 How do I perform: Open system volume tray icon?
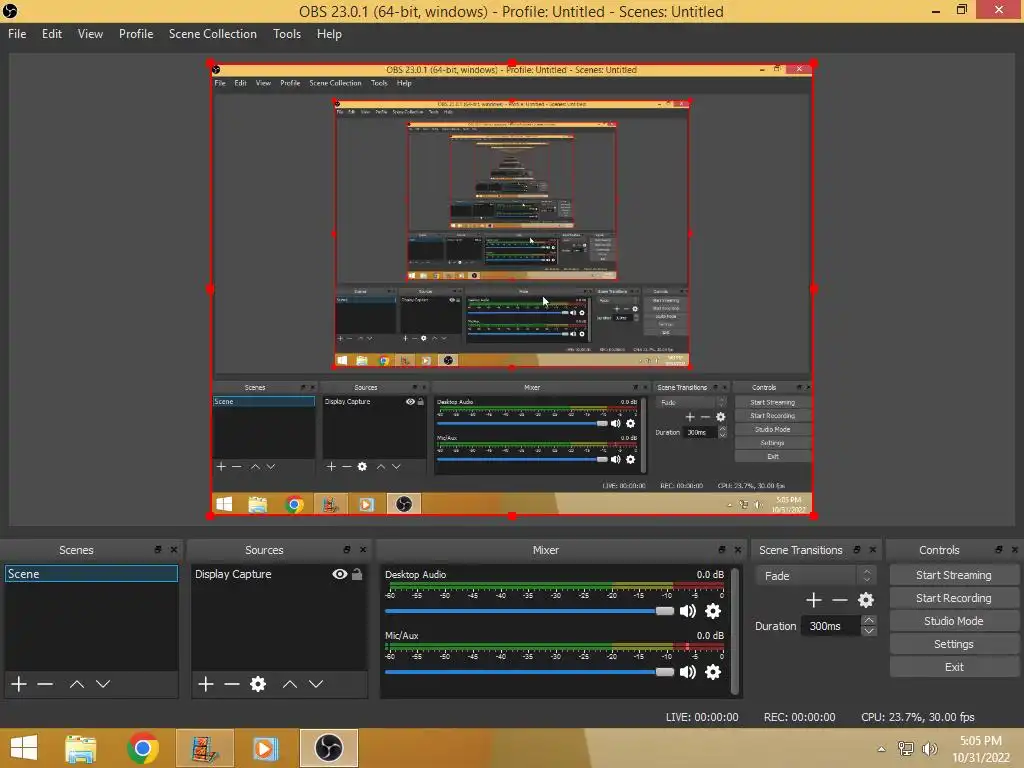coord(929,749)
